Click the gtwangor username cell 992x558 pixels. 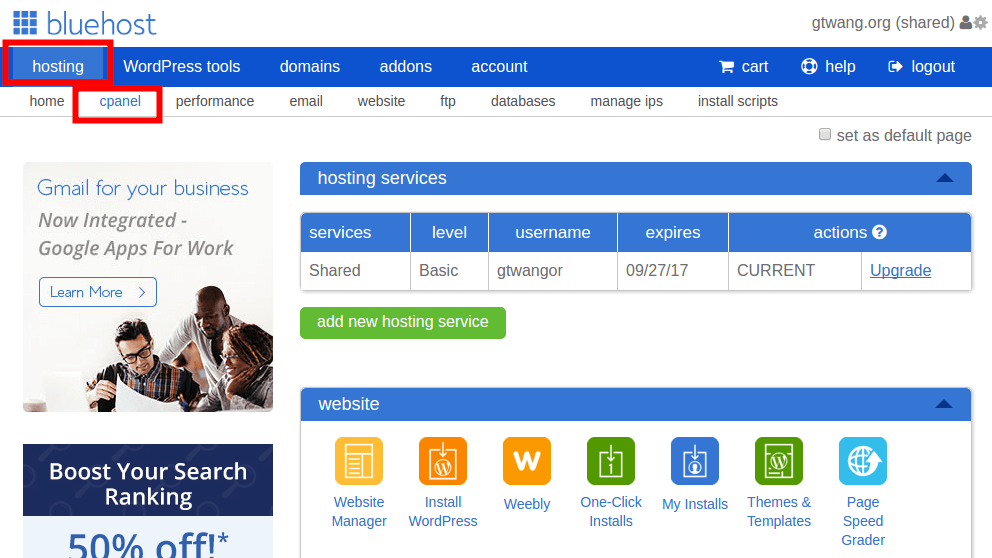tap(553, 271)
